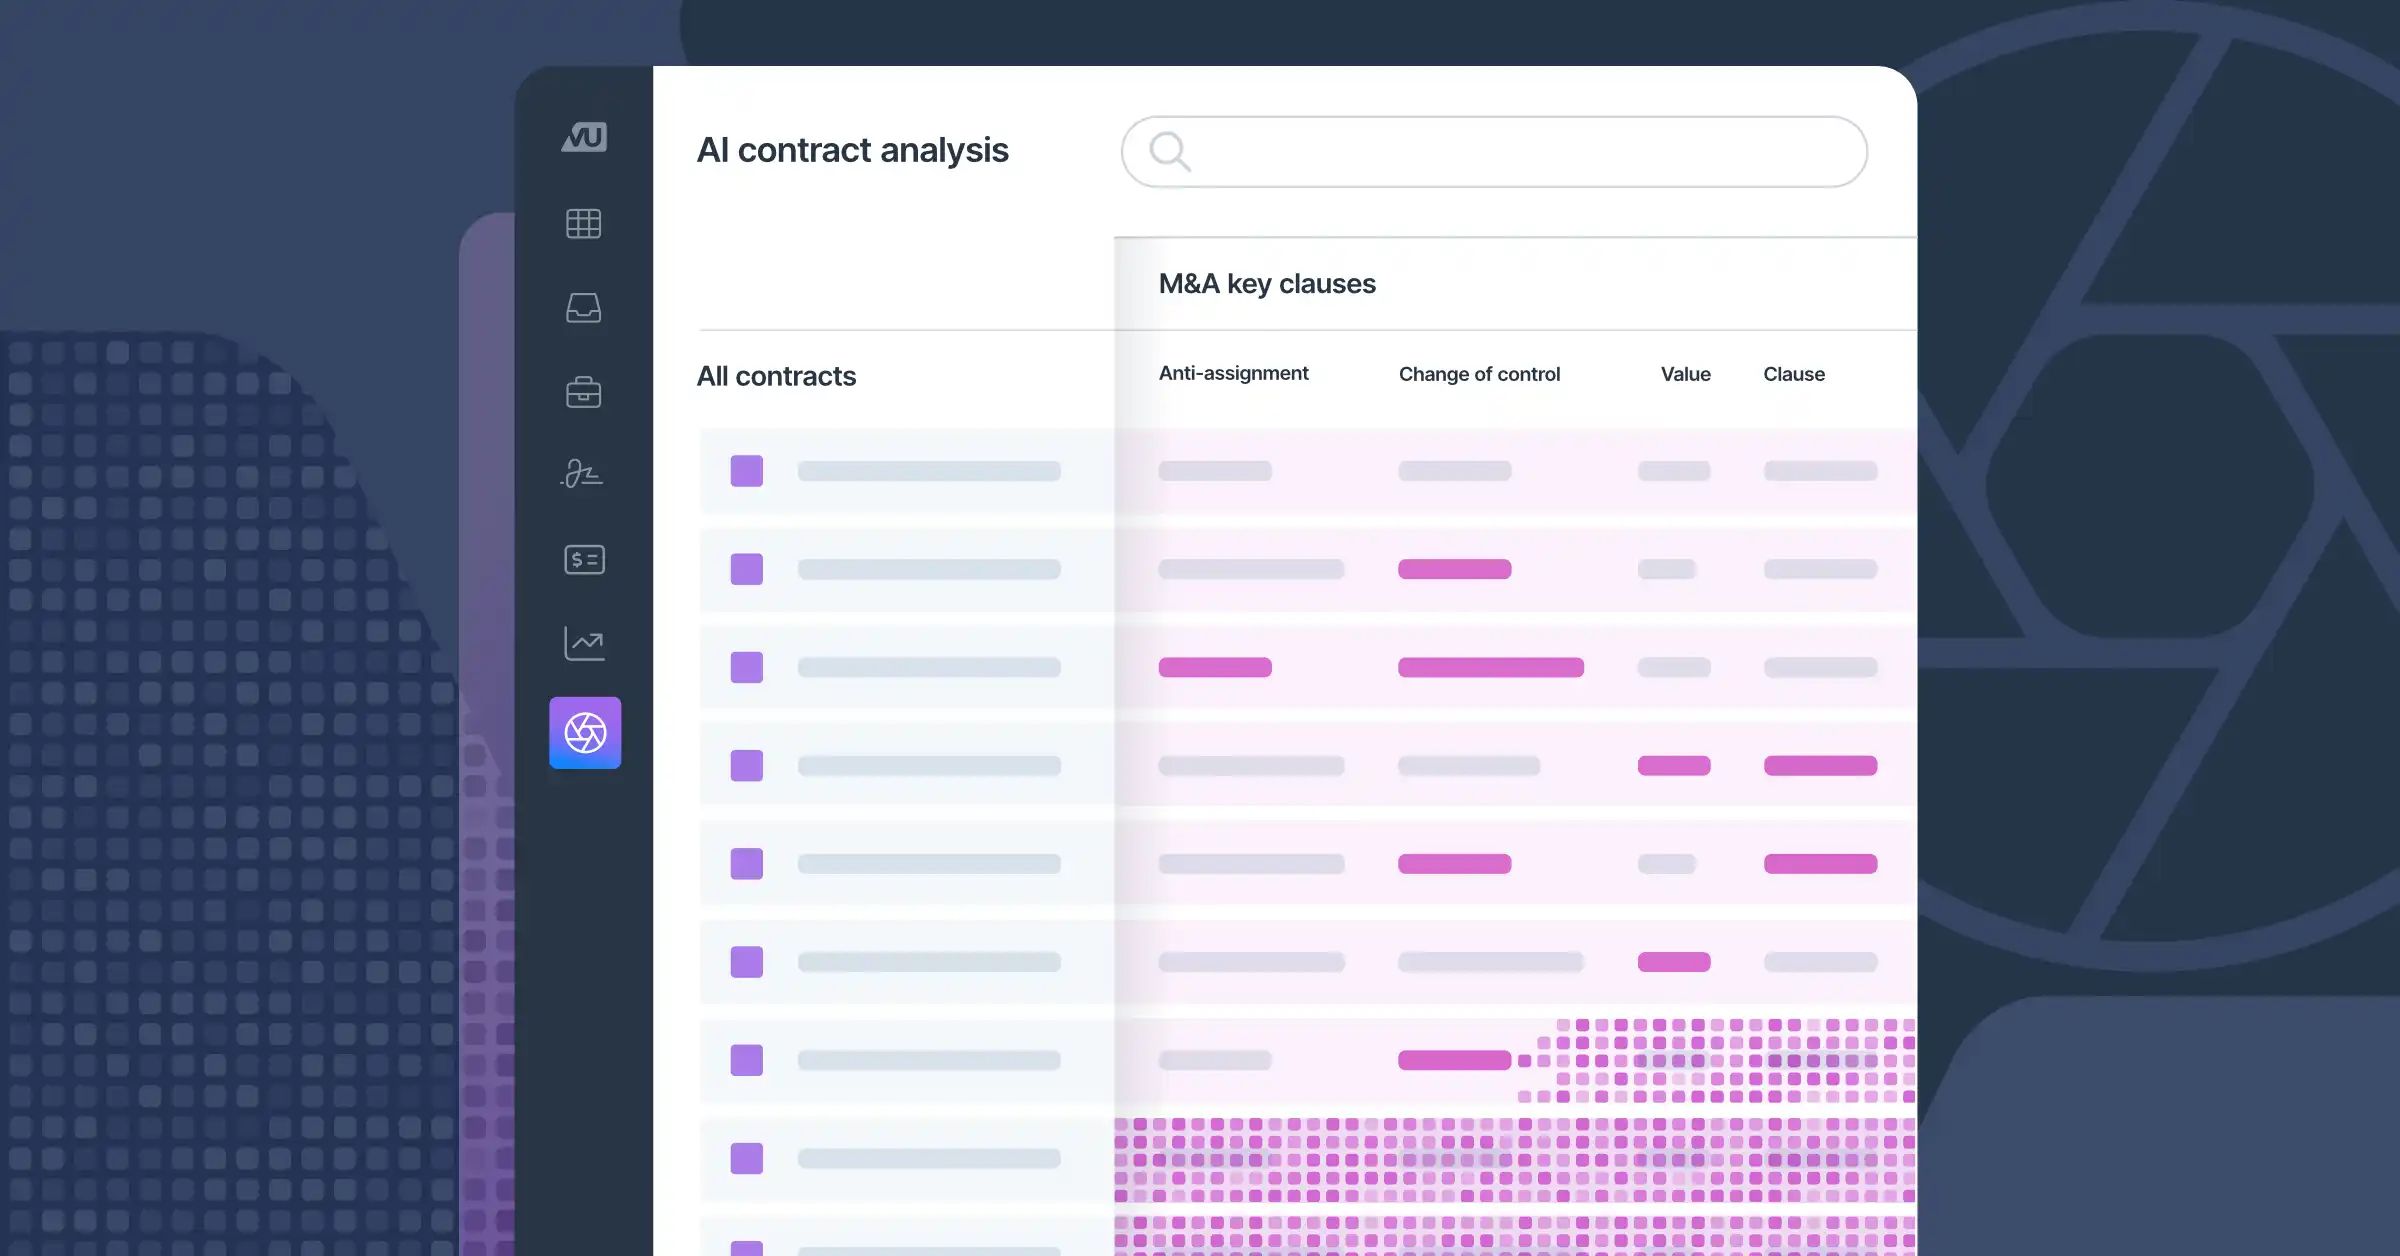Screen dimensions: 2400x1256
Task: Click the dollar billing icon
Action: (x=584, y=560)
